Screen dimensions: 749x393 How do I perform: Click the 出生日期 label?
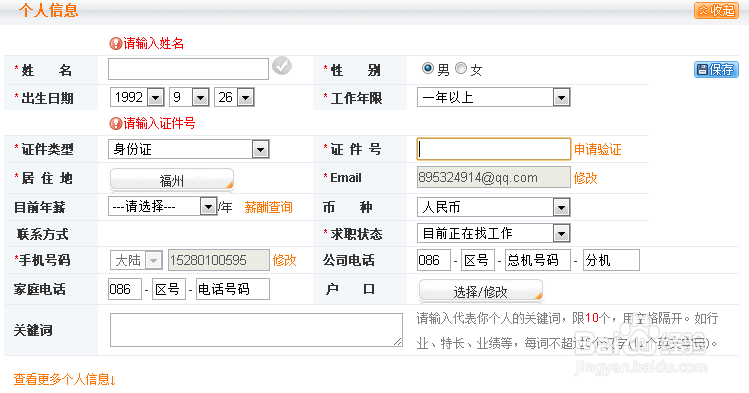pyautogui.click(x=47, y=98)
